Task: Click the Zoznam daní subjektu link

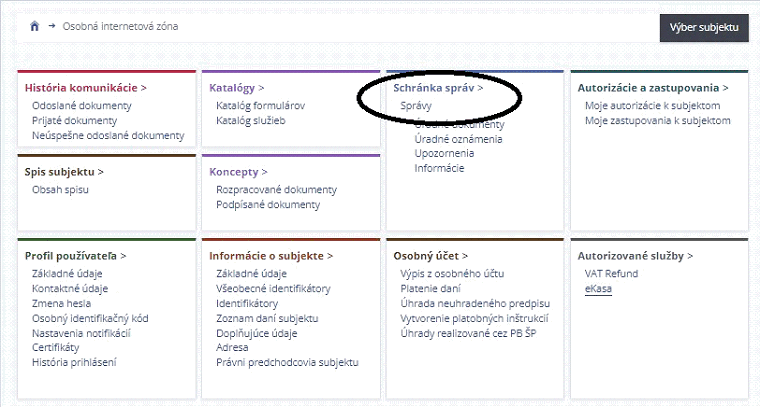Action: click(267, 318)
